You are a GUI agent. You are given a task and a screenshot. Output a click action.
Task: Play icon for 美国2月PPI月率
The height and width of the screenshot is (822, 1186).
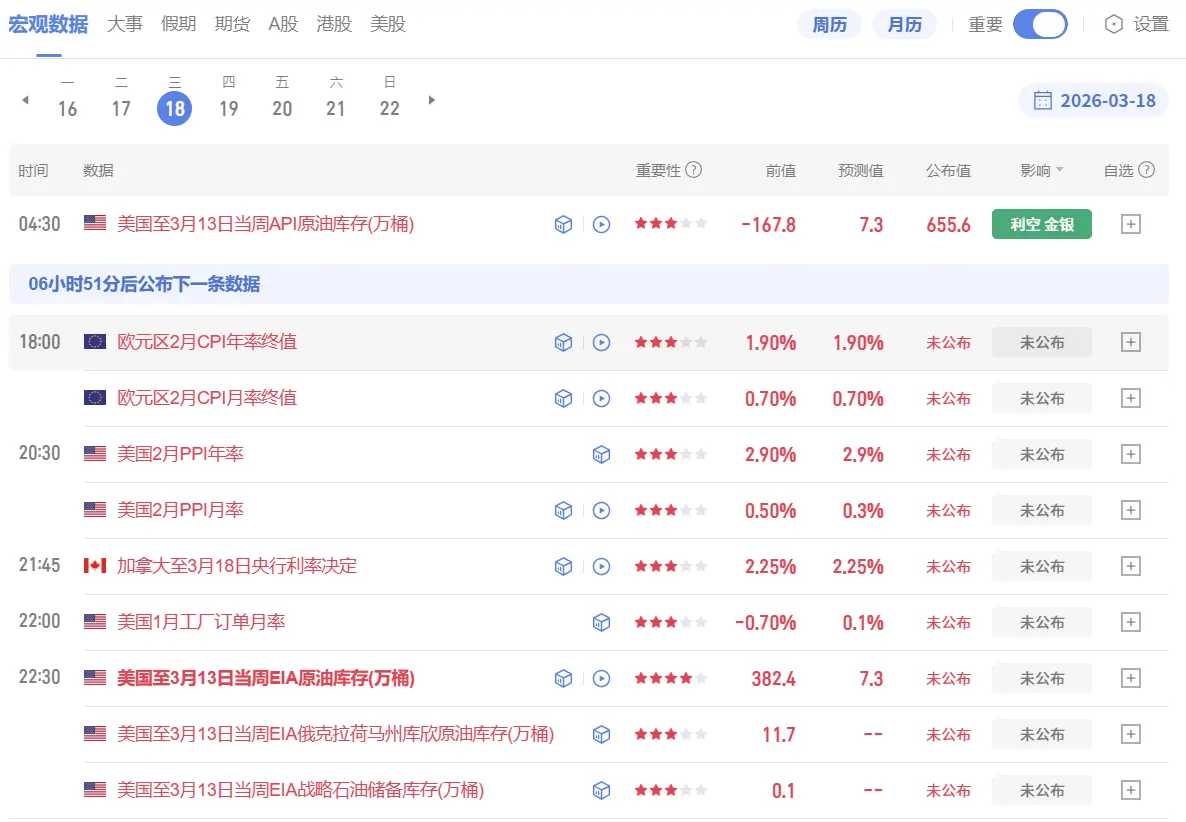click(601, 510)
